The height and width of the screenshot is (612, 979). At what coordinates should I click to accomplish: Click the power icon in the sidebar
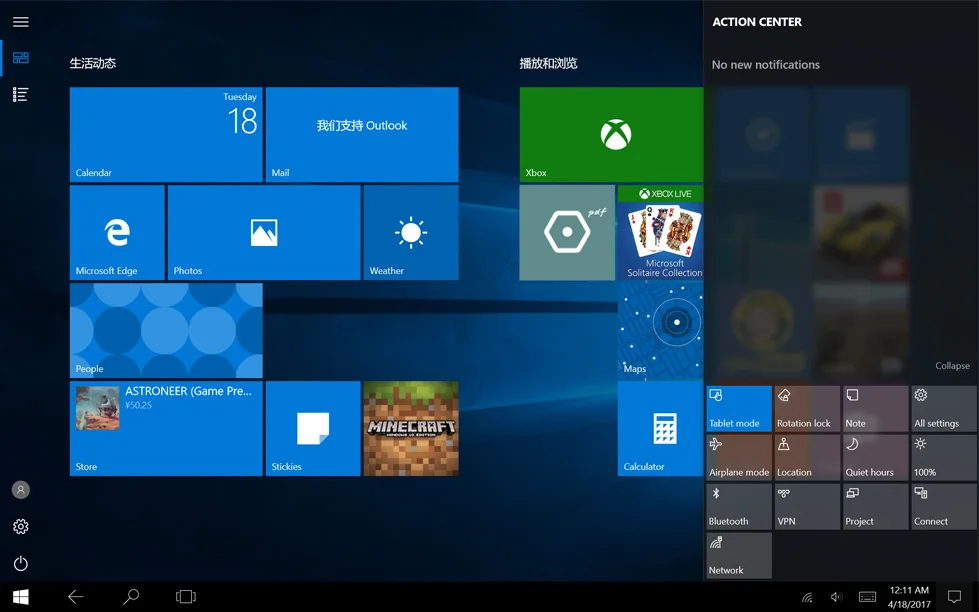[x=20, y=563]
